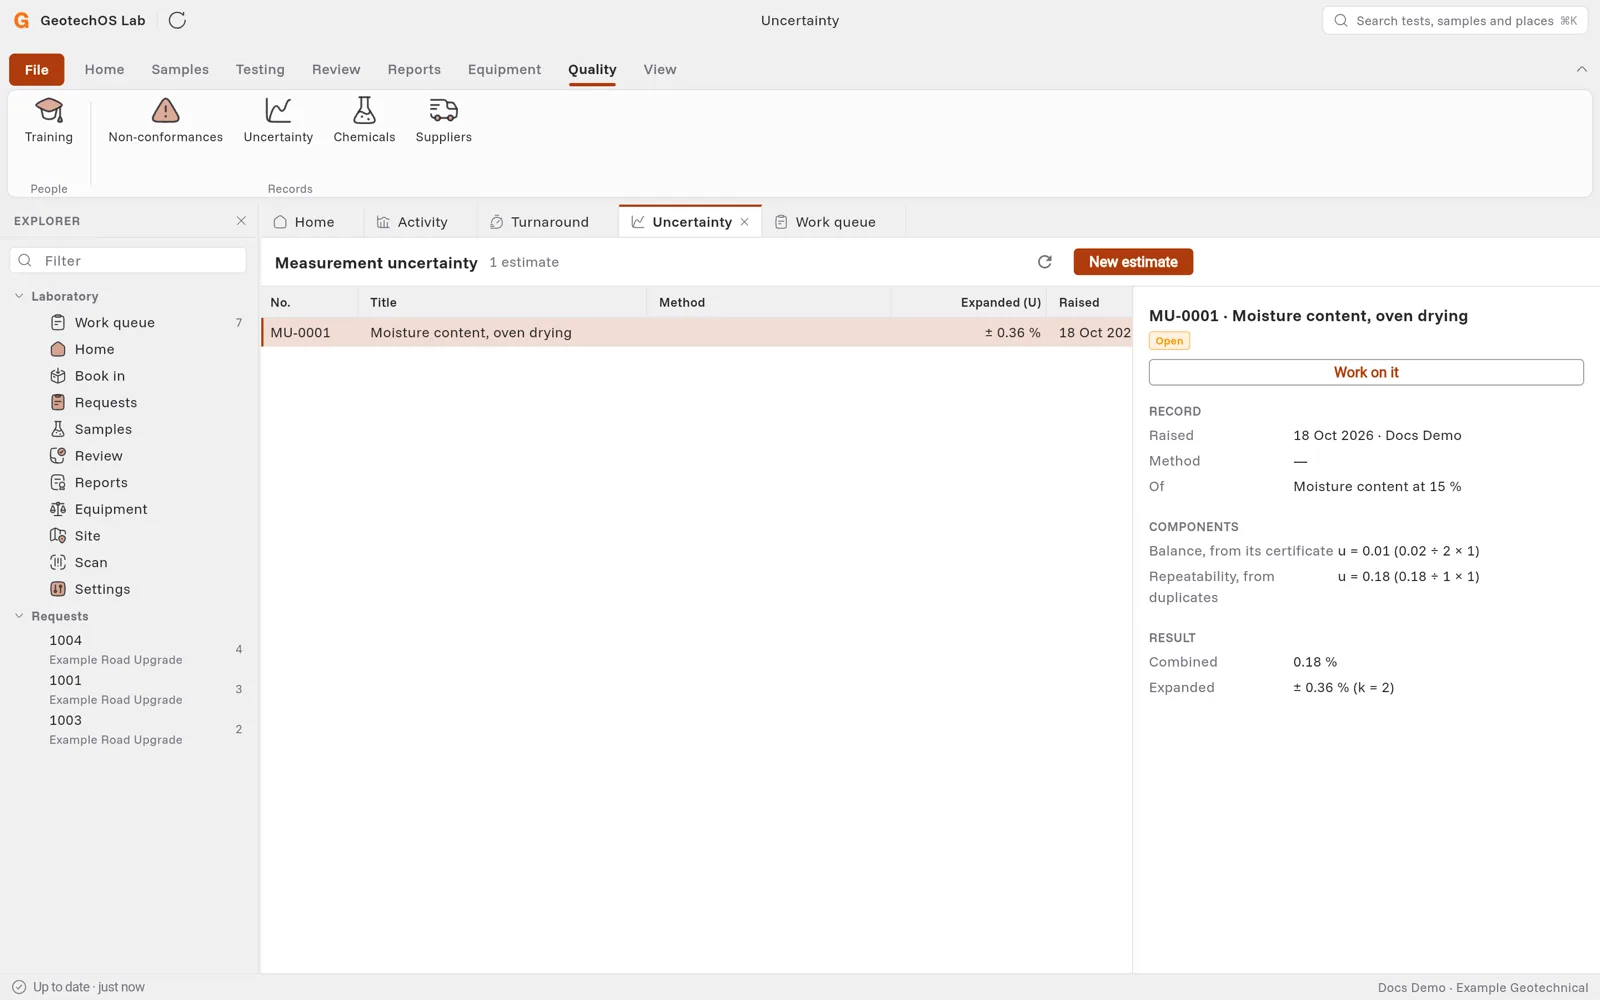Close the Uncertainty document tab

(x=744, y=222)
